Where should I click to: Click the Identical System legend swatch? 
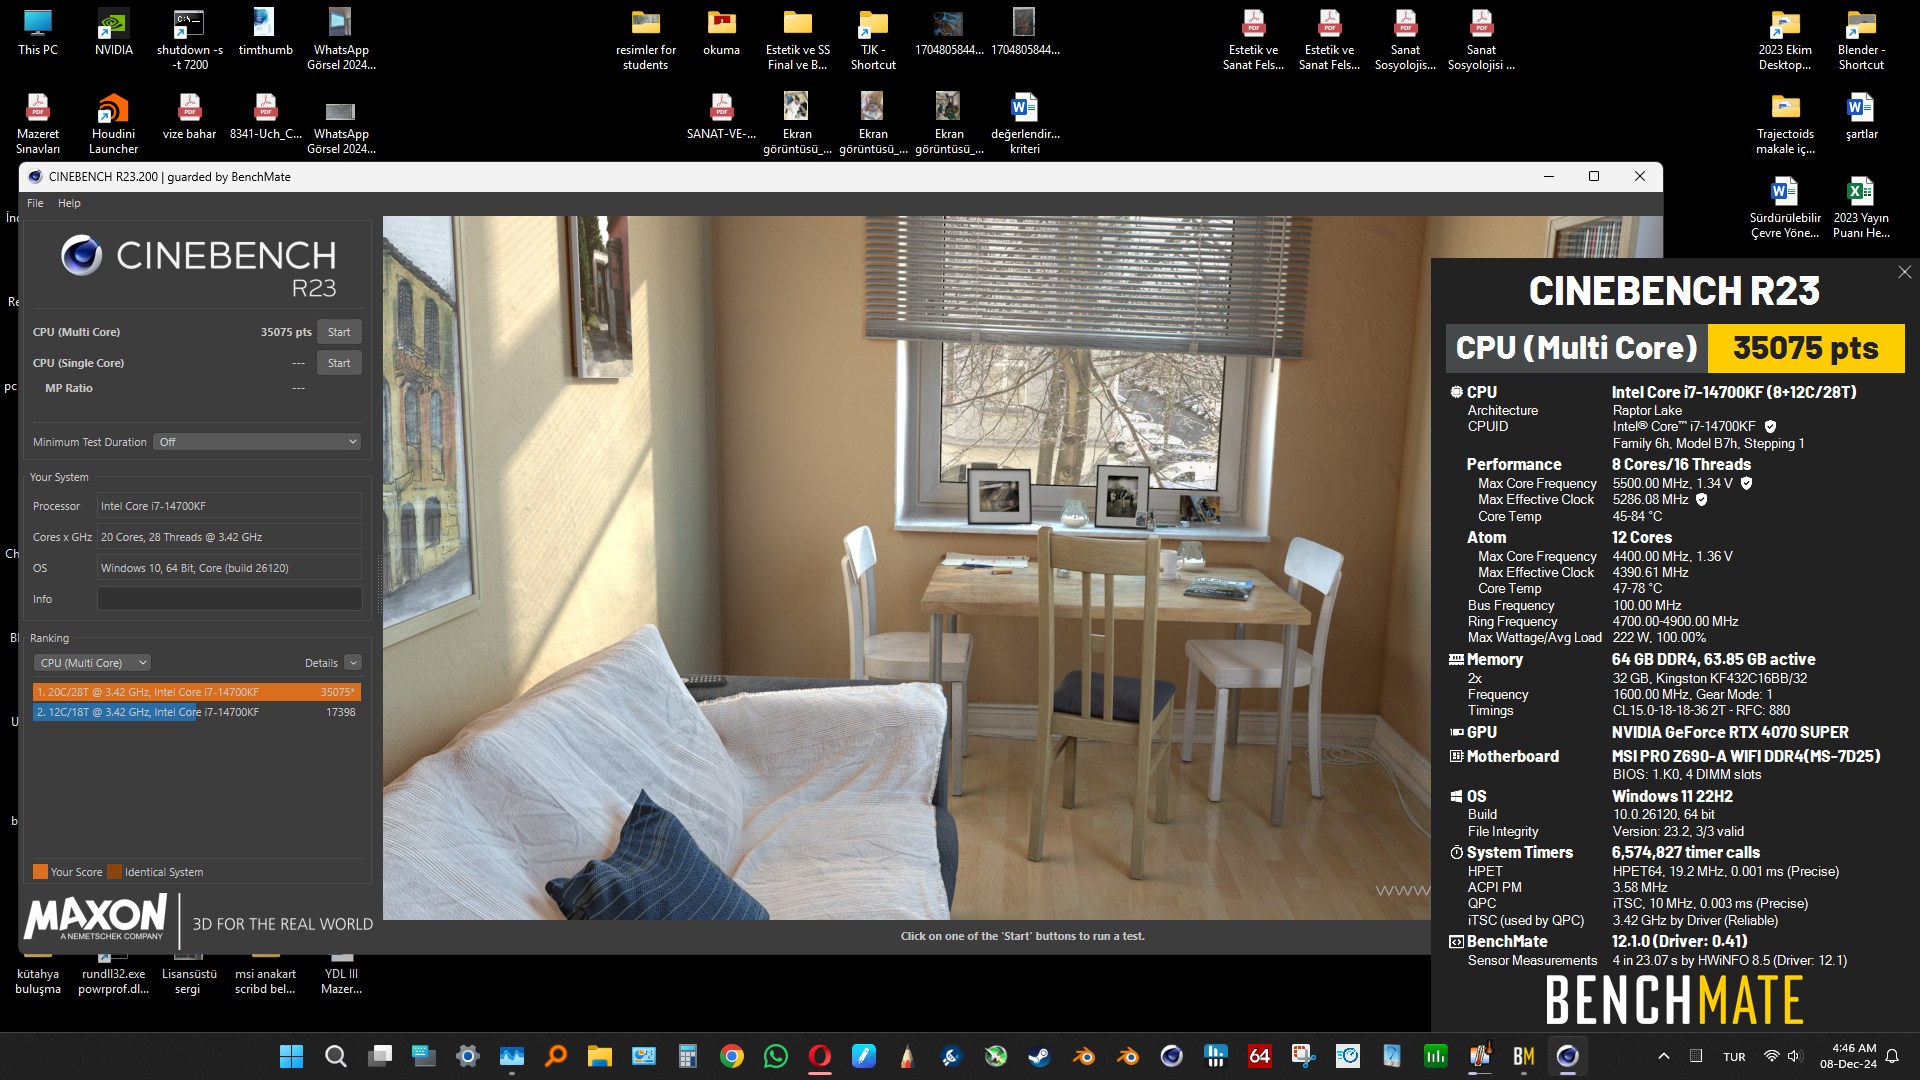click(x=114, y=872)
